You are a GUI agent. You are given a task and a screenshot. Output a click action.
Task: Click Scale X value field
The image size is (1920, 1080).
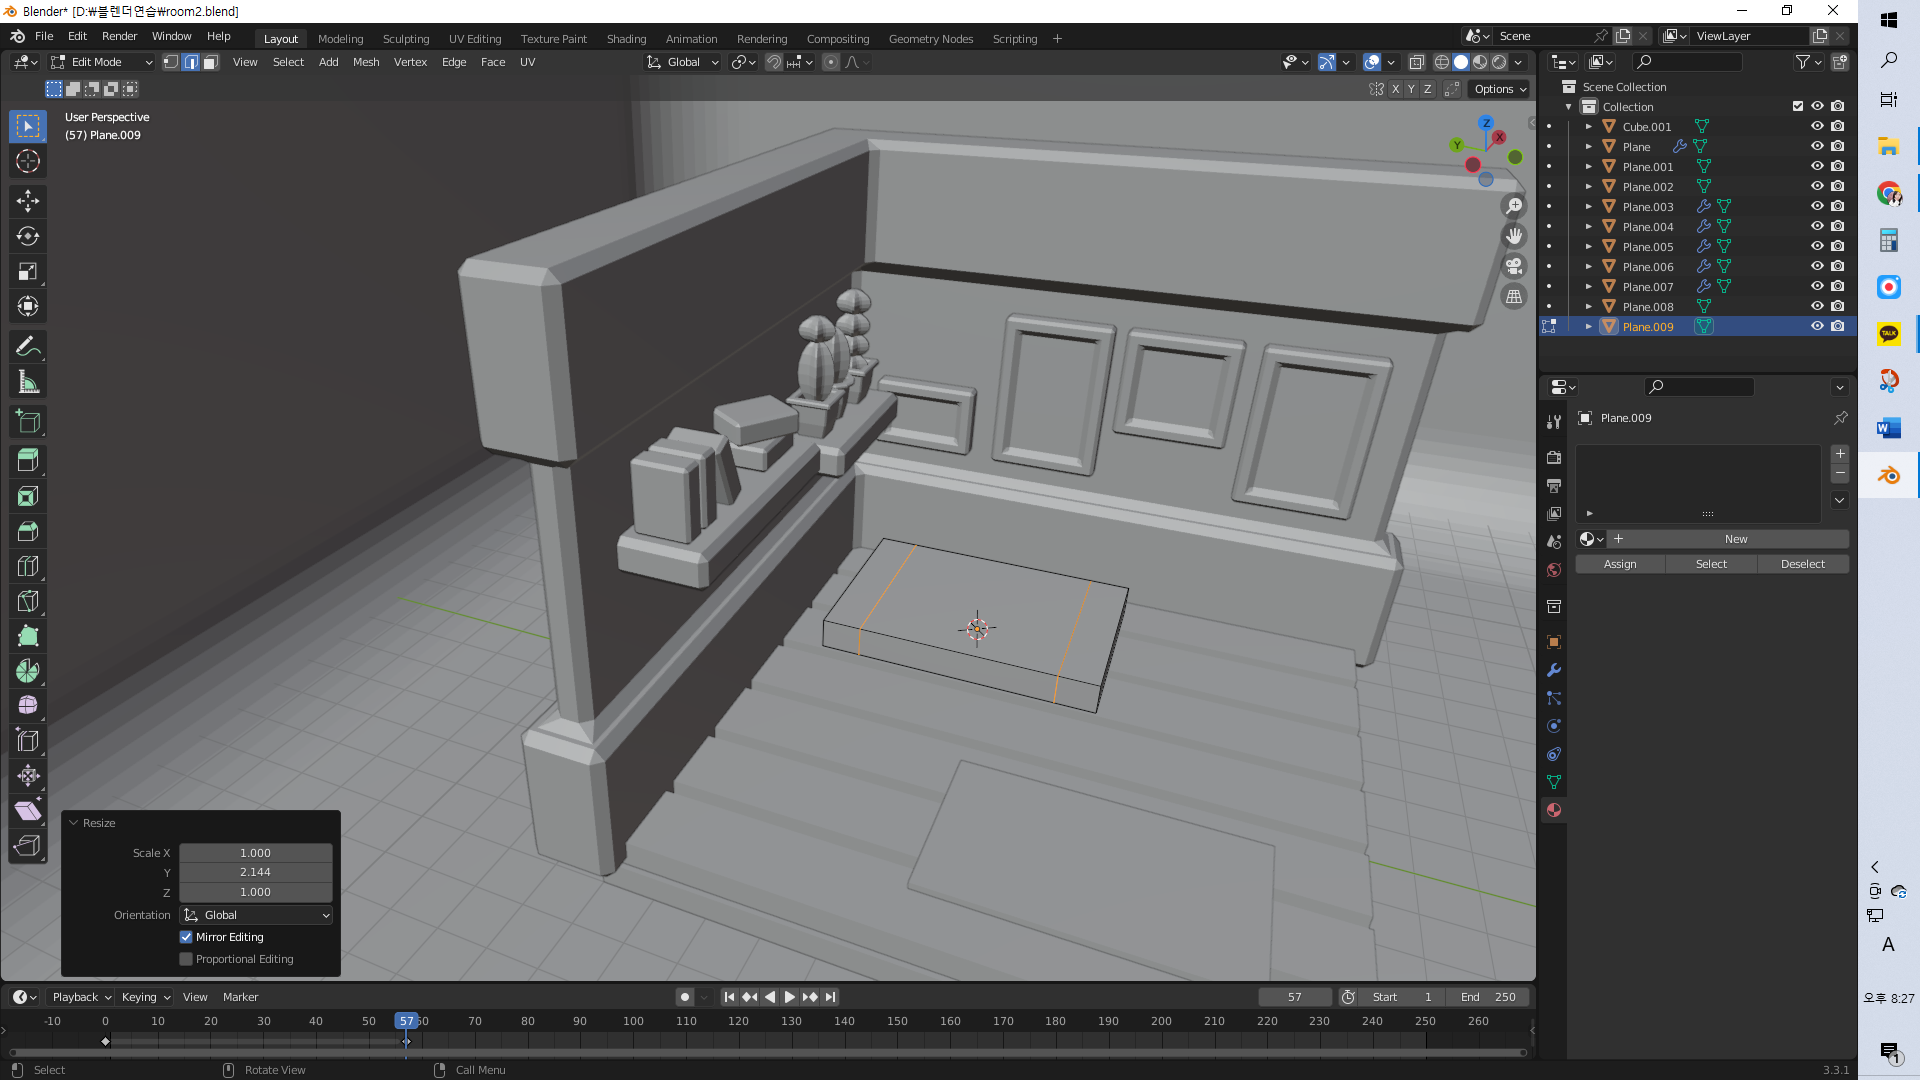pos(256,853)
